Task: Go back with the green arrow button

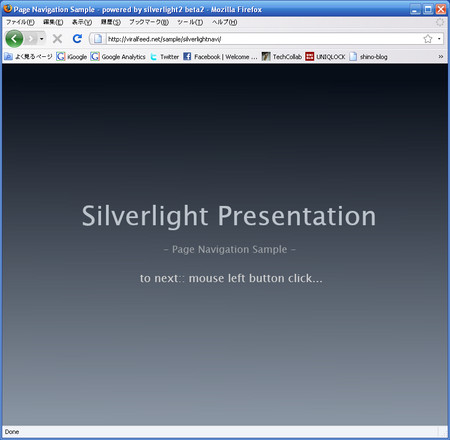Action: click(14, 39)
